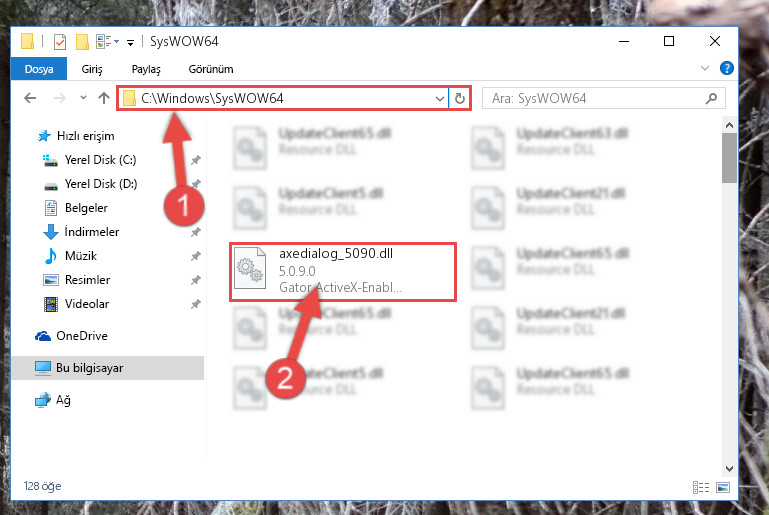
Task: Toggle the pin next to Videolar
Action: [195, 304]
